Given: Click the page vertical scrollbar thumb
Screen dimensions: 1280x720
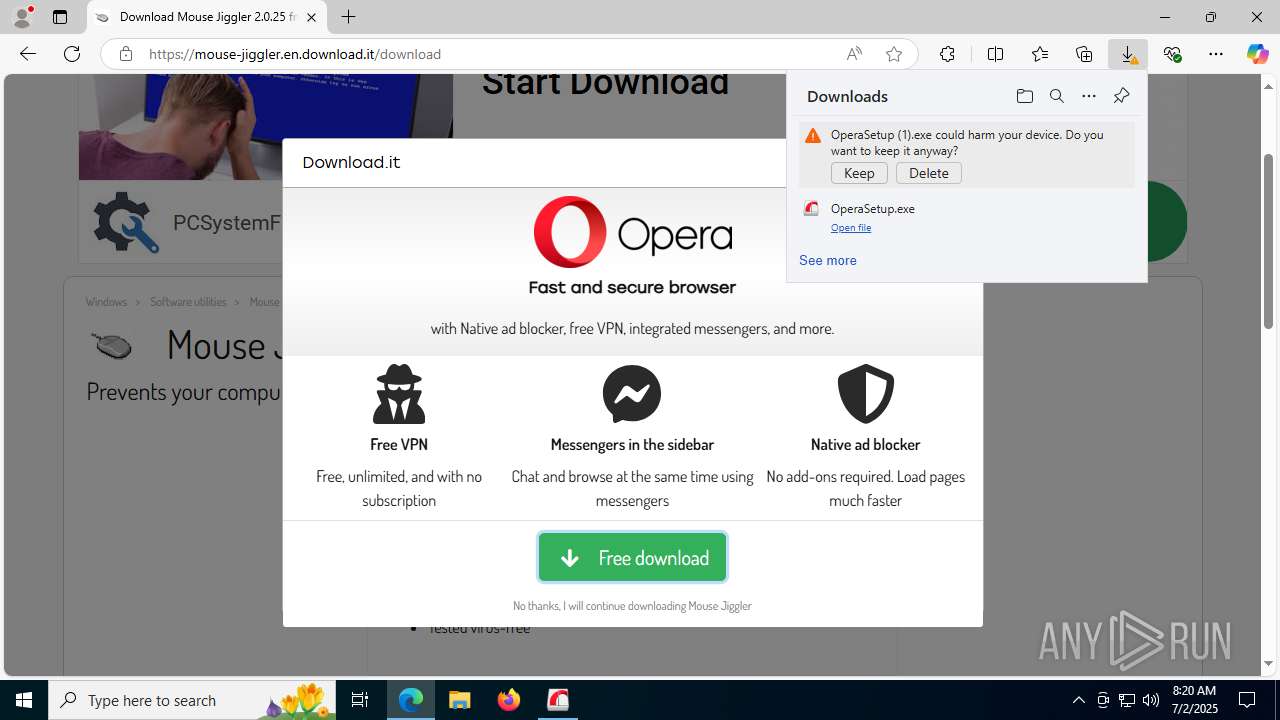Looking at the screenshot, I should 1269,241.
